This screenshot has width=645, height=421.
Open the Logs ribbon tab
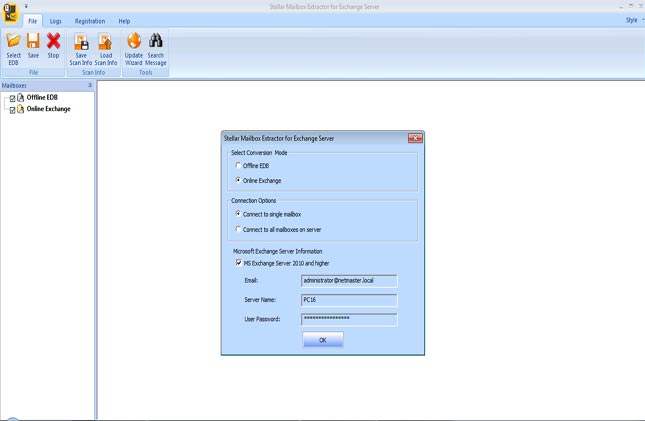[56, 21]
